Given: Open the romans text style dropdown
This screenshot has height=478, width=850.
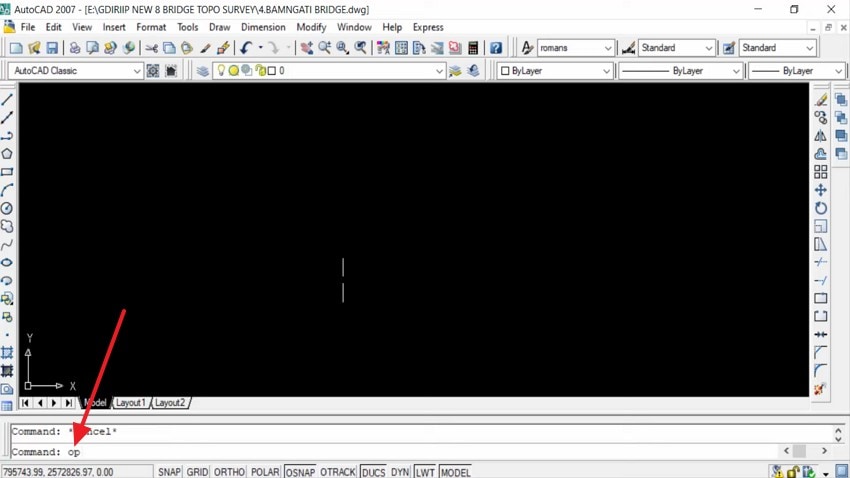Looking at the screenshot, I should click(608, 48).
